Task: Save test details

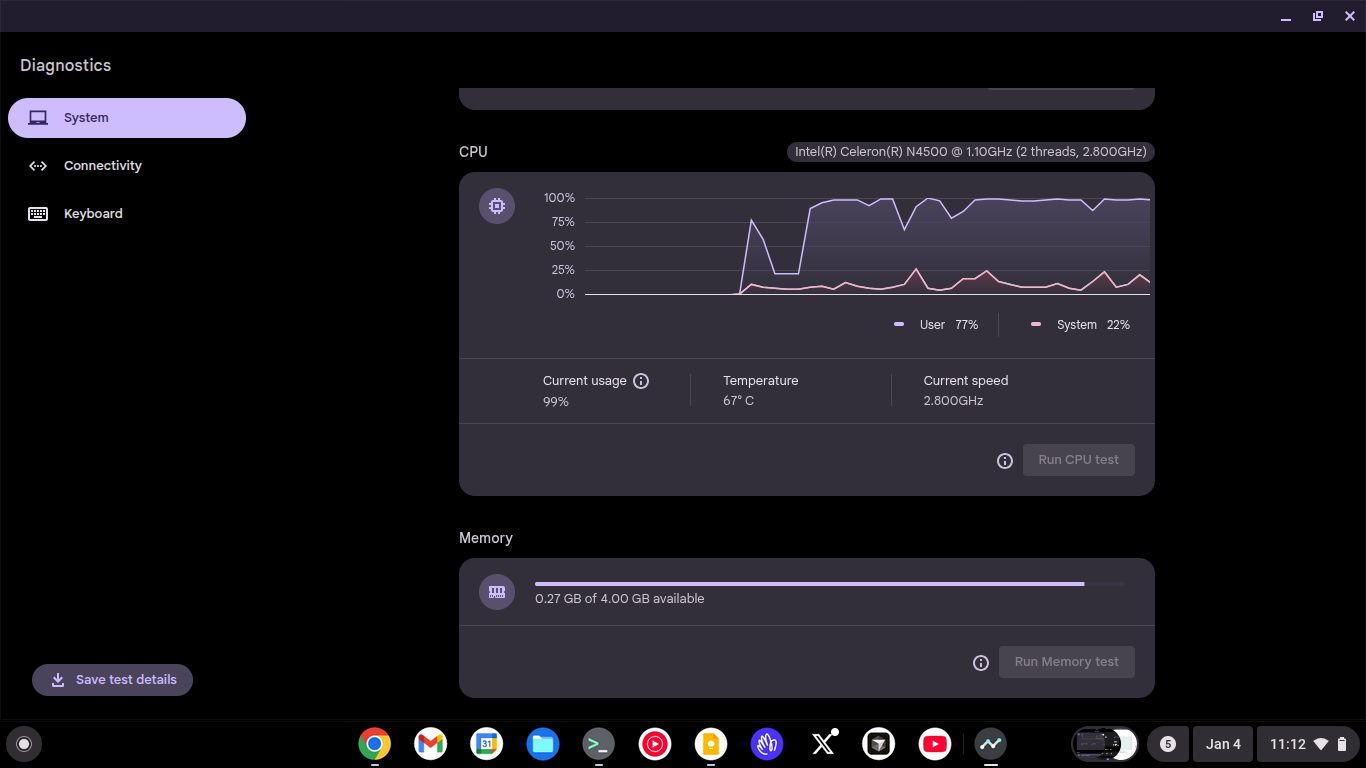Action: [x=112, y=680]
